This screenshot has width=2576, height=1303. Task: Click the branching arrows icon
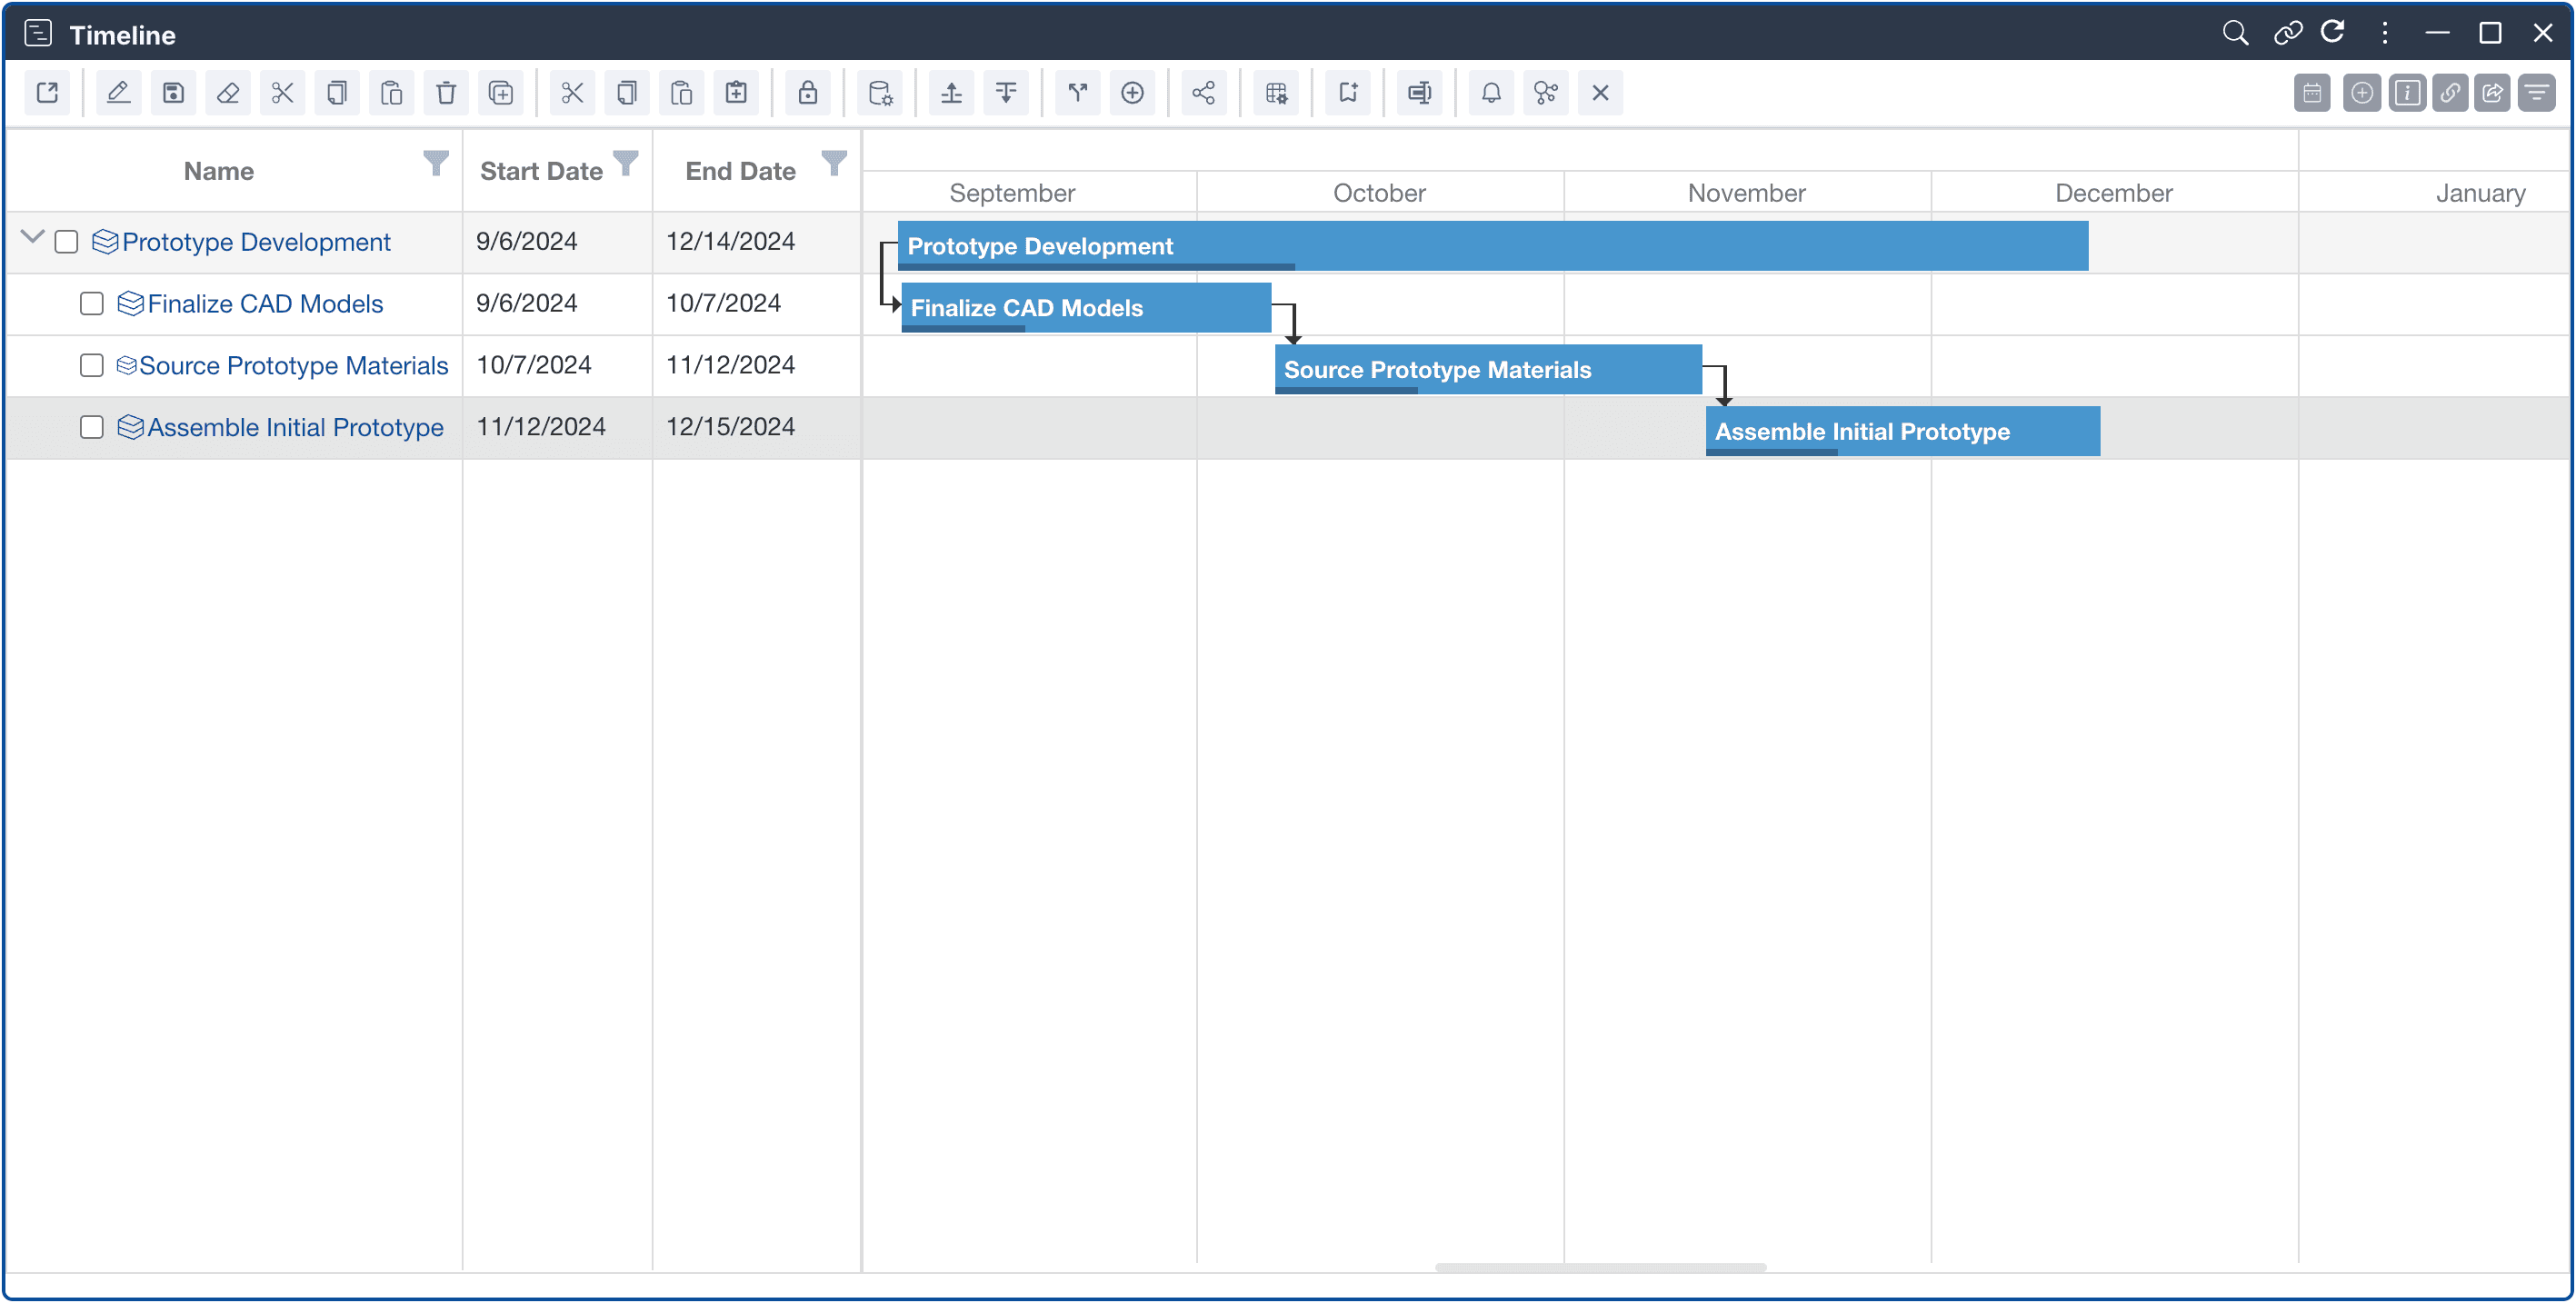point(1078,93)
